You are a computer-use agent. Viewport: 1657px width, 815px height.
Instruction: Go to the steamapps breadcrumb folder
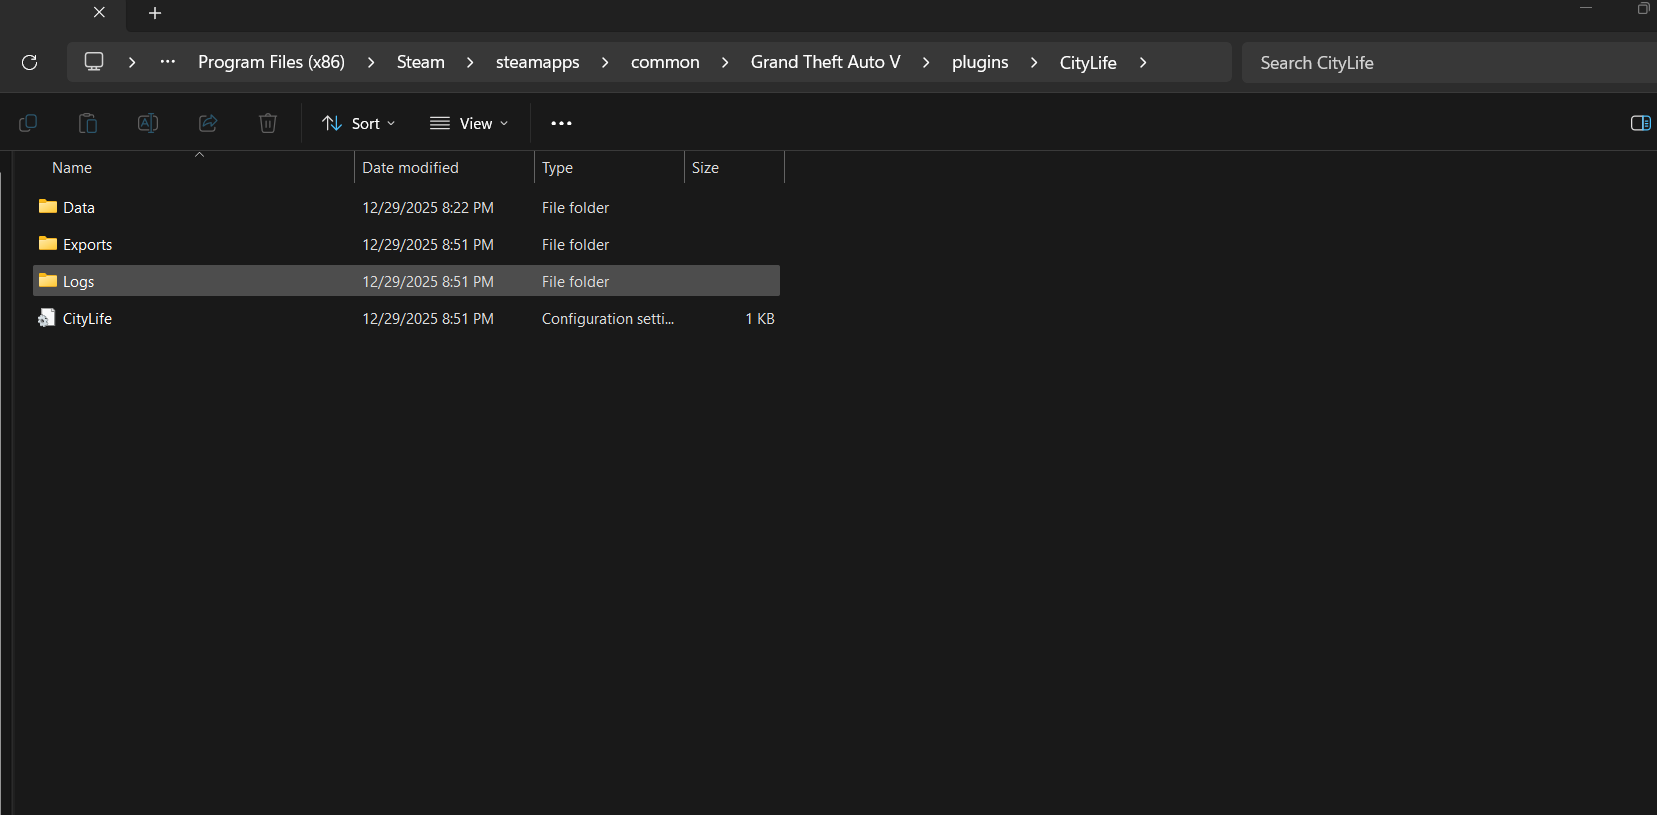(537, 62)
